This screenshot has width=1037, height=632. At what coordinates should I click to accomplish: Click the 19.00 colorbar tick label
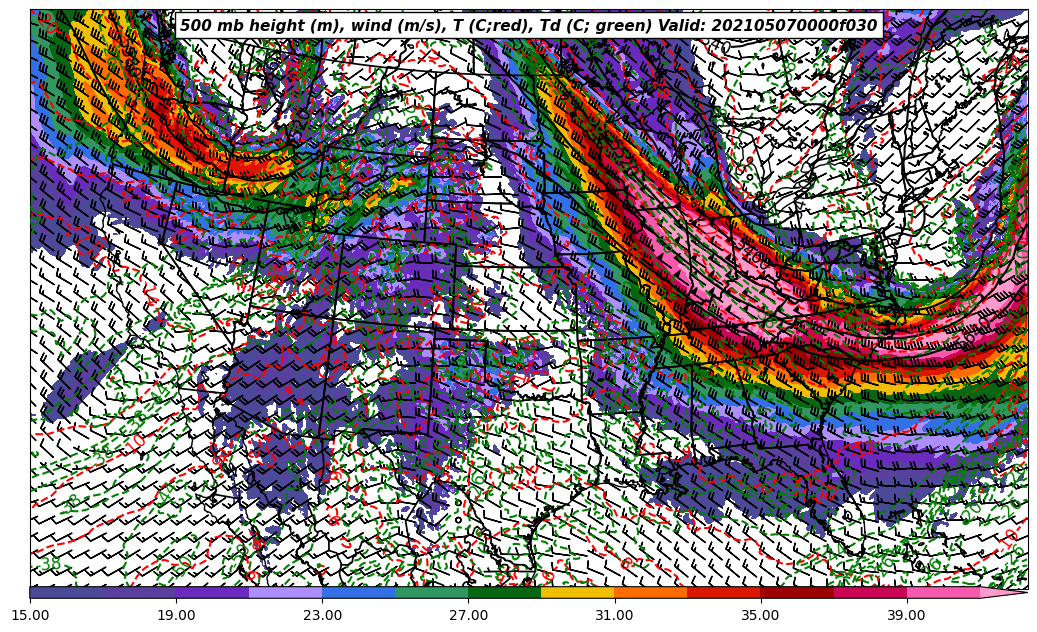(x=177, y=615)
